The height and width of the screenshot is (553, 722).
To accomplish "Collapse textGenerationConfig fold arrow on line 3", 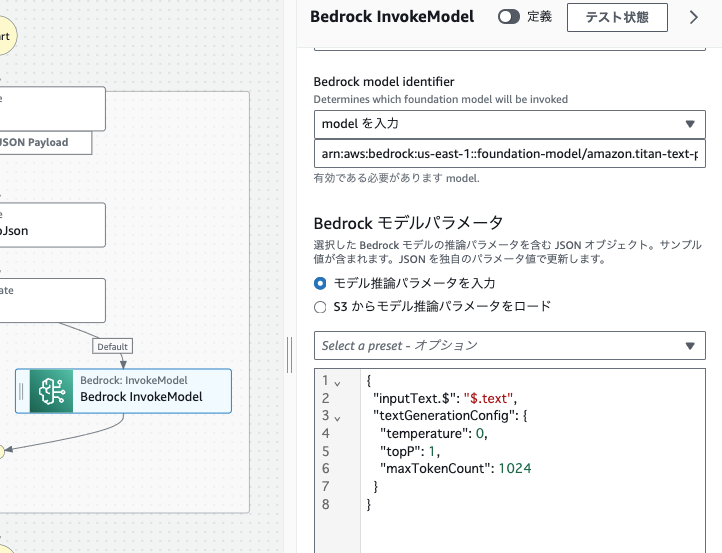I will 338,419.
